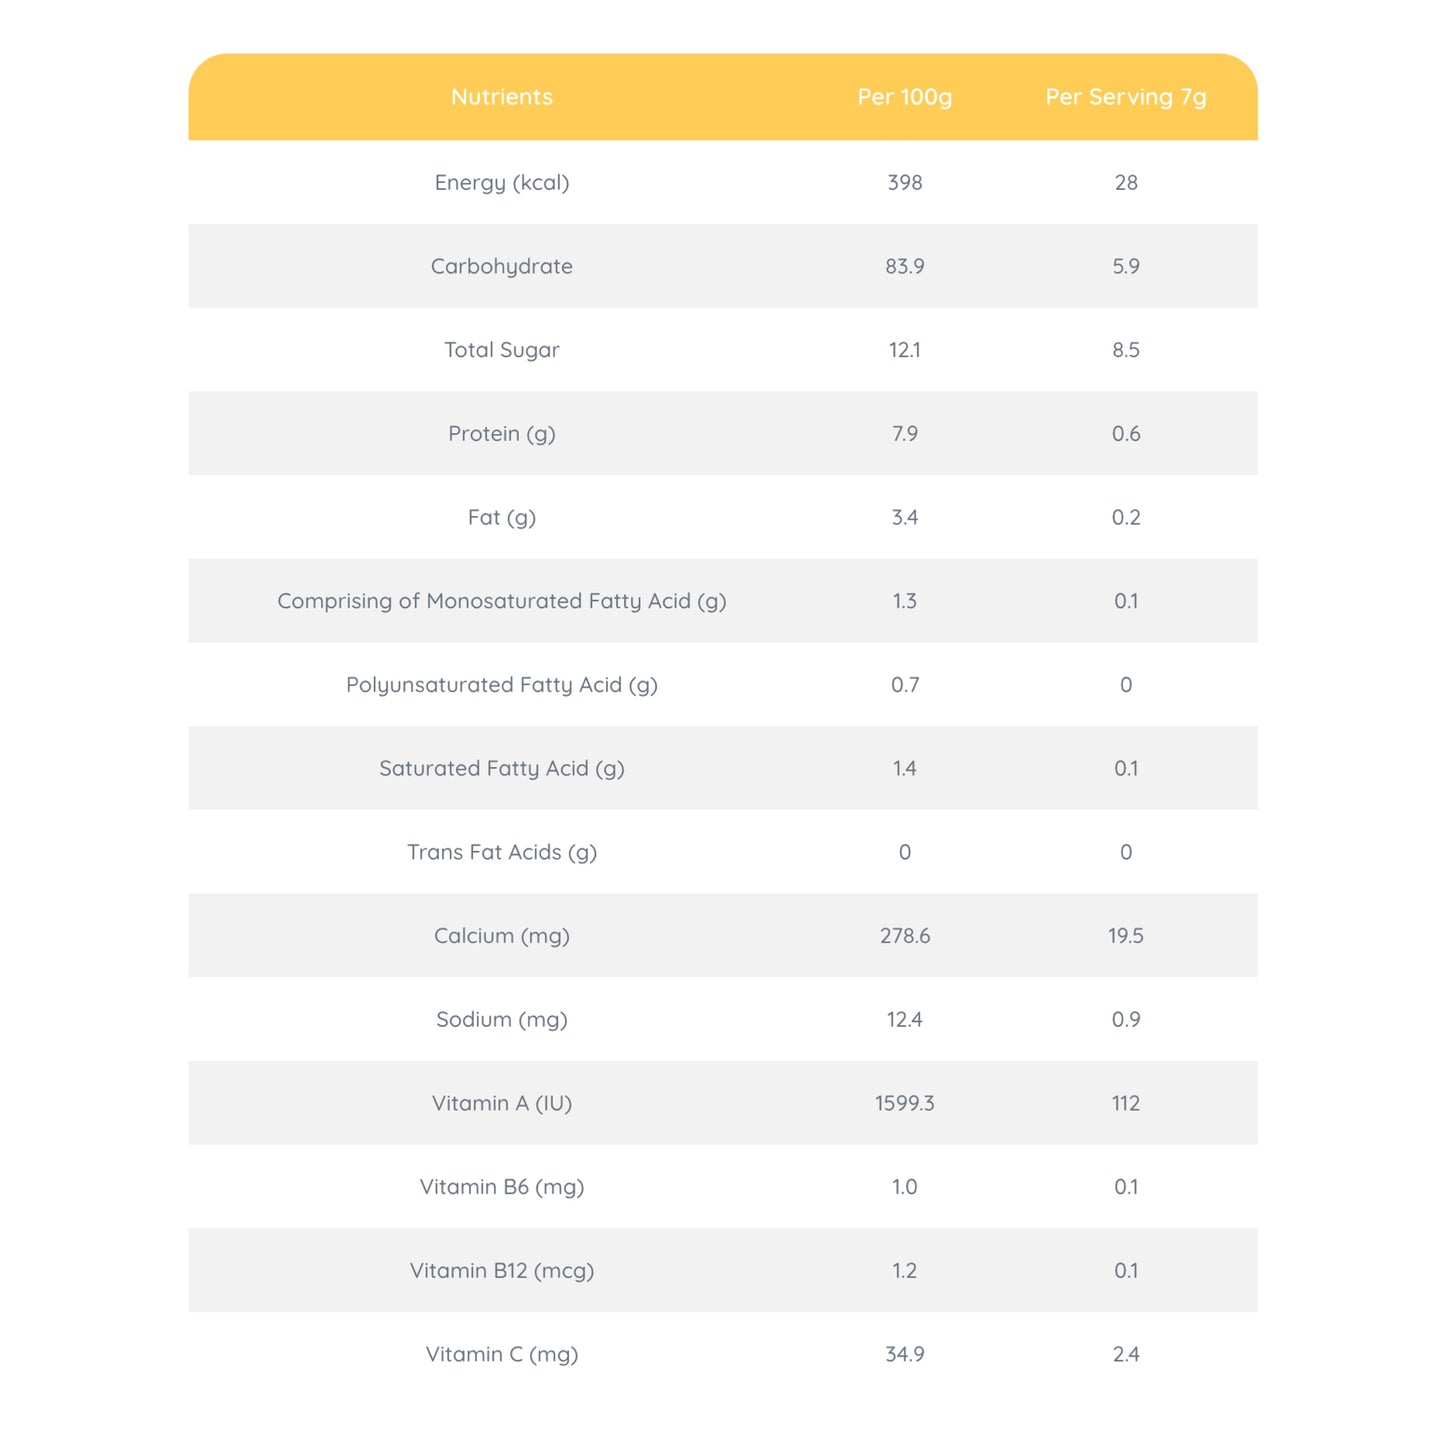Select the Sodium (mg) label

pos(501,1020)
